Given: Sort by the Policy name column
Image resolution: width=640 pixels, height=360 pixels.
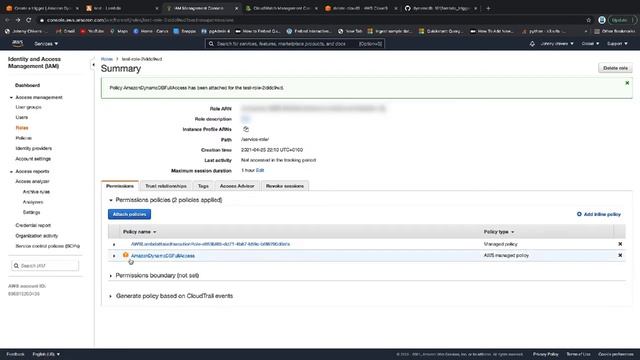Looking at the screenshot, I should pyautogui.click(x=139, y=231).
